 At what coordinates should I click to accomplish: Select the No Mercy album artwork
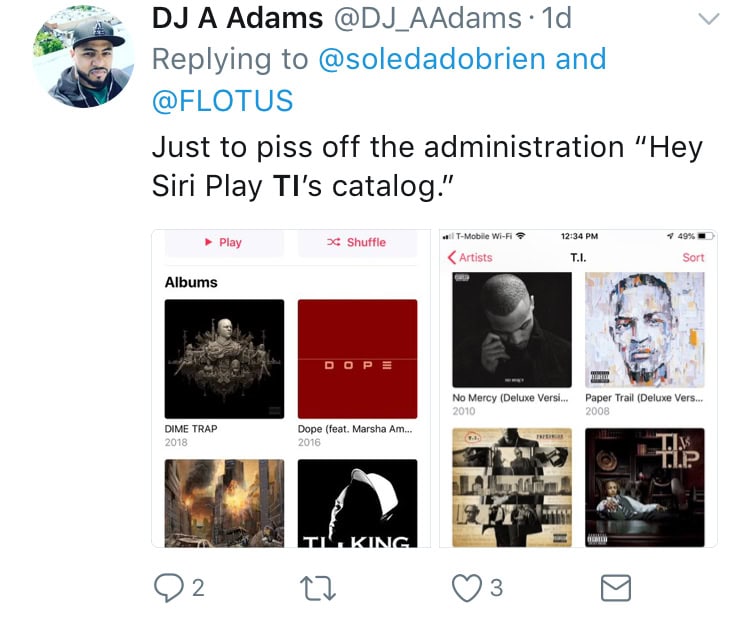coord(512,330)
